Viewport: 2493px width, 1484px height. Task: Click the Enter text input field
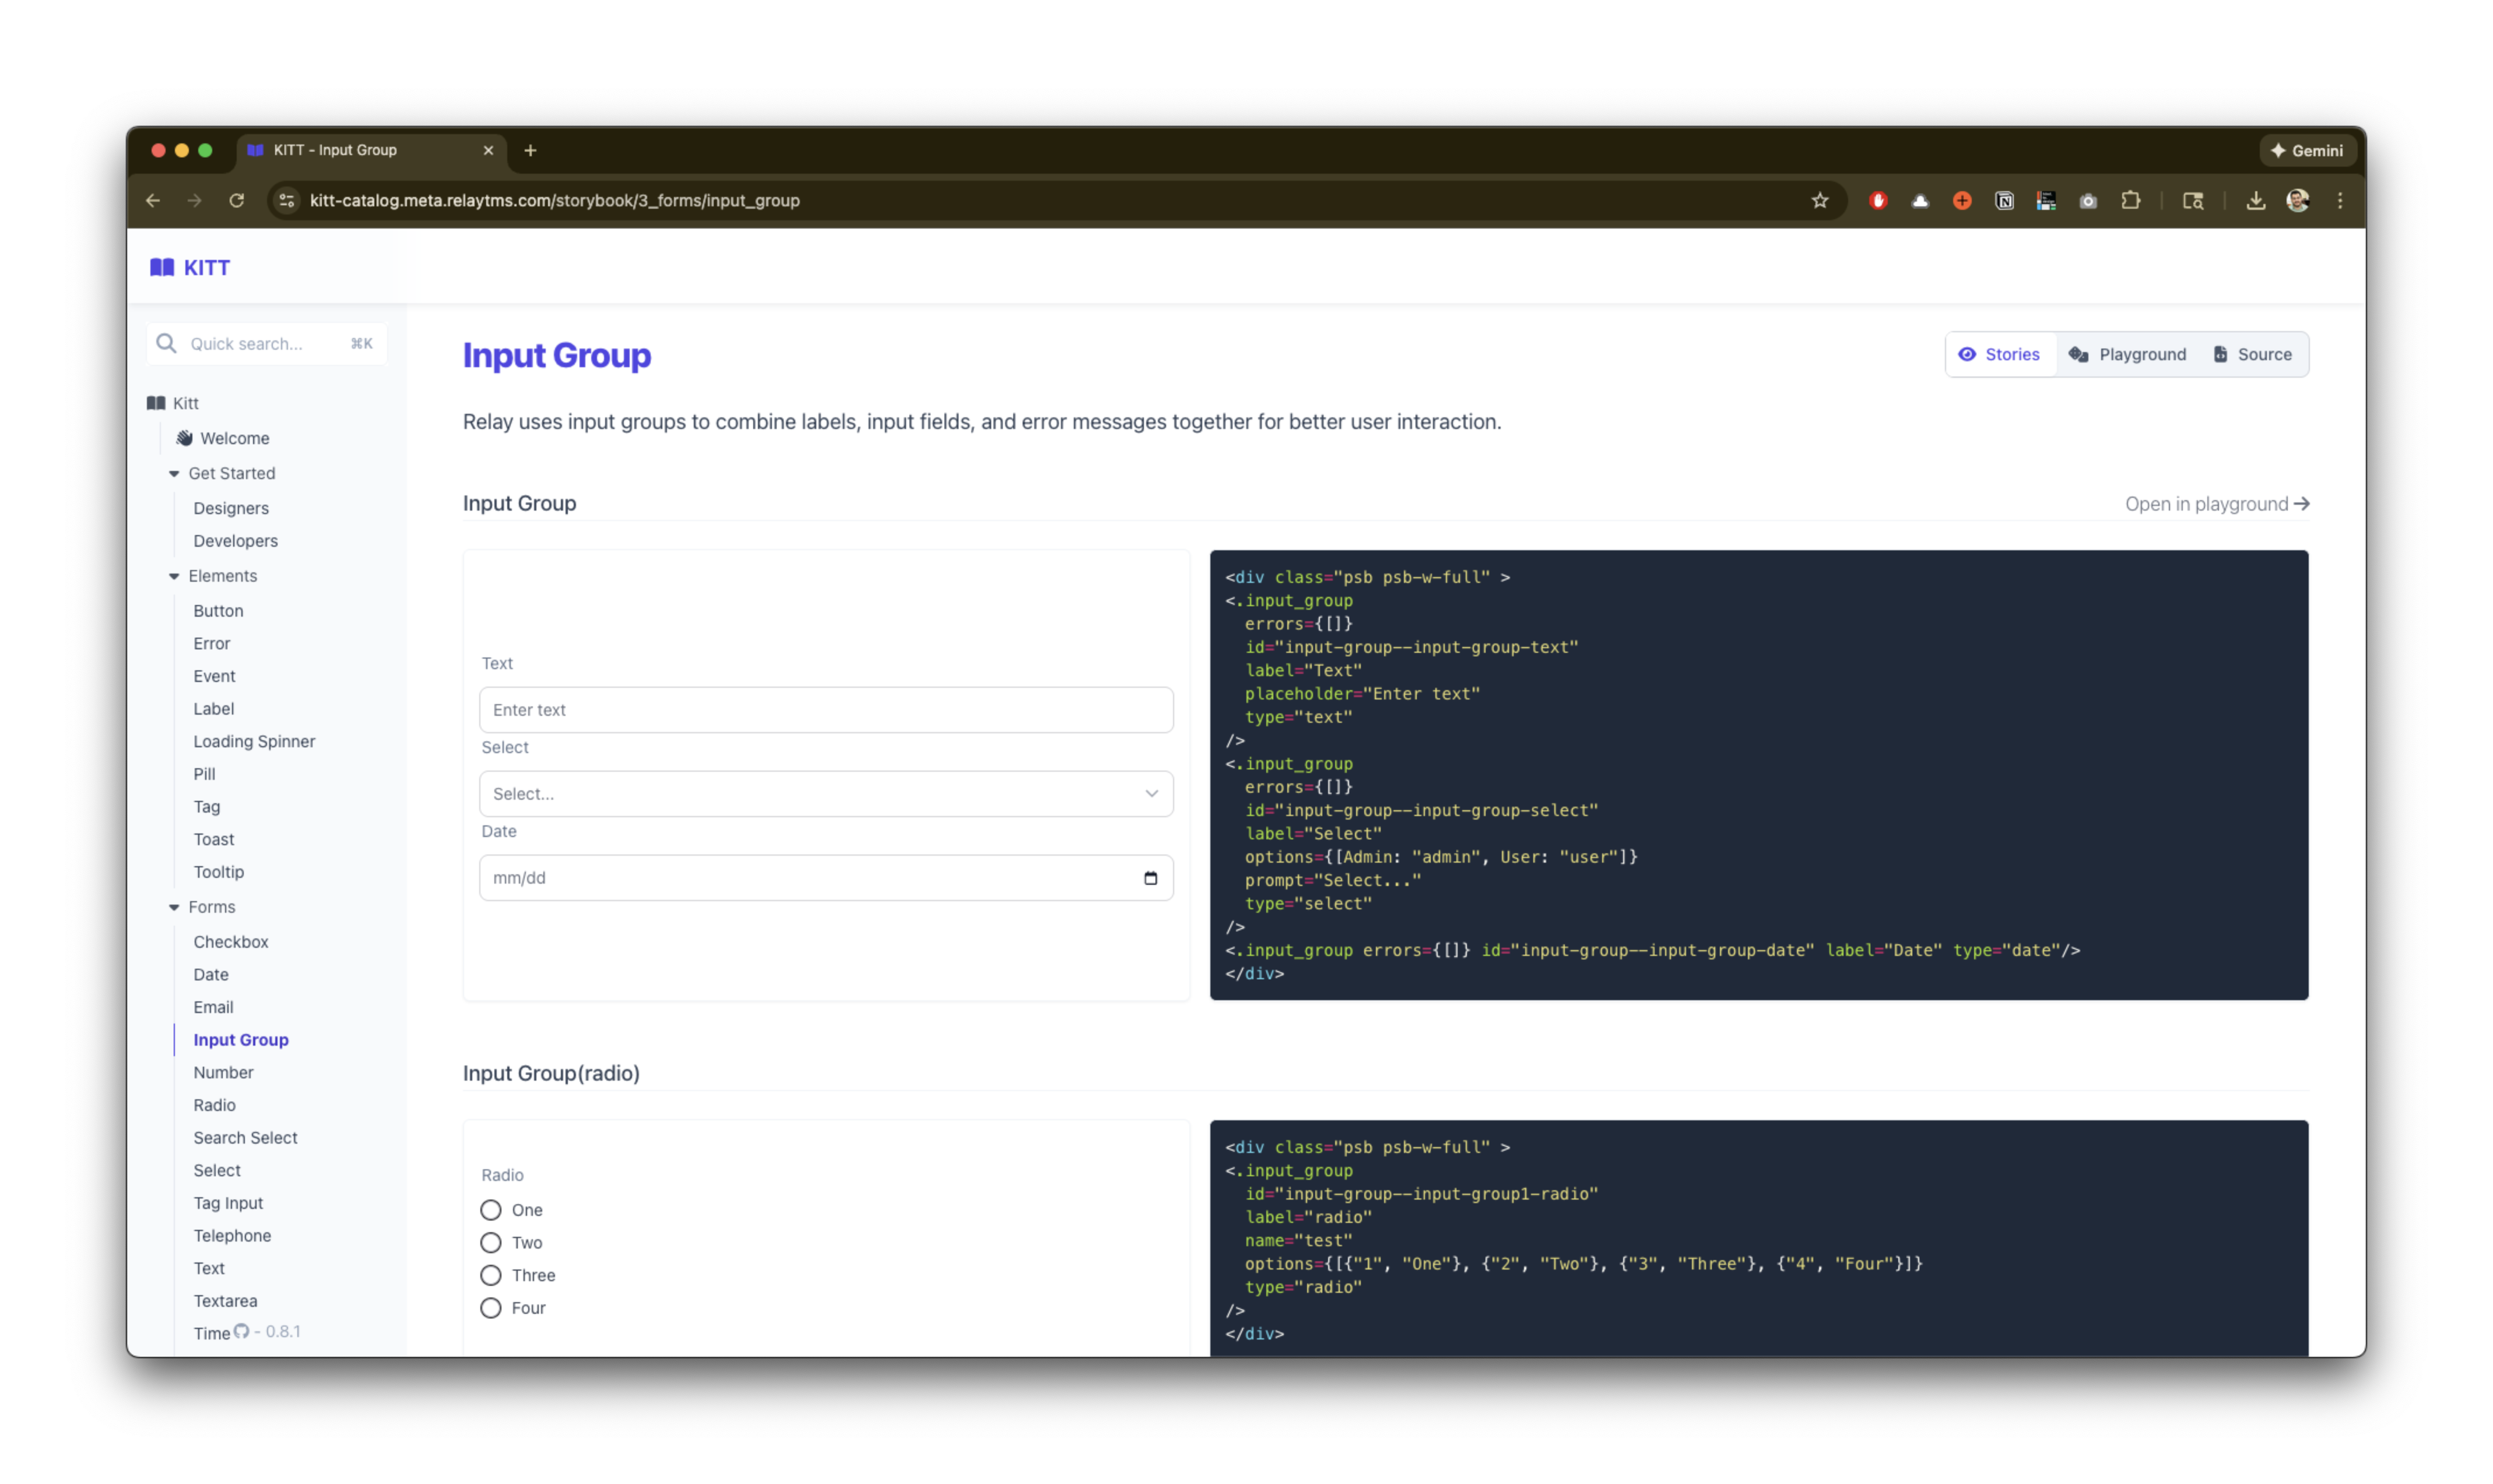pyautogui.click(x=825, y=710)
